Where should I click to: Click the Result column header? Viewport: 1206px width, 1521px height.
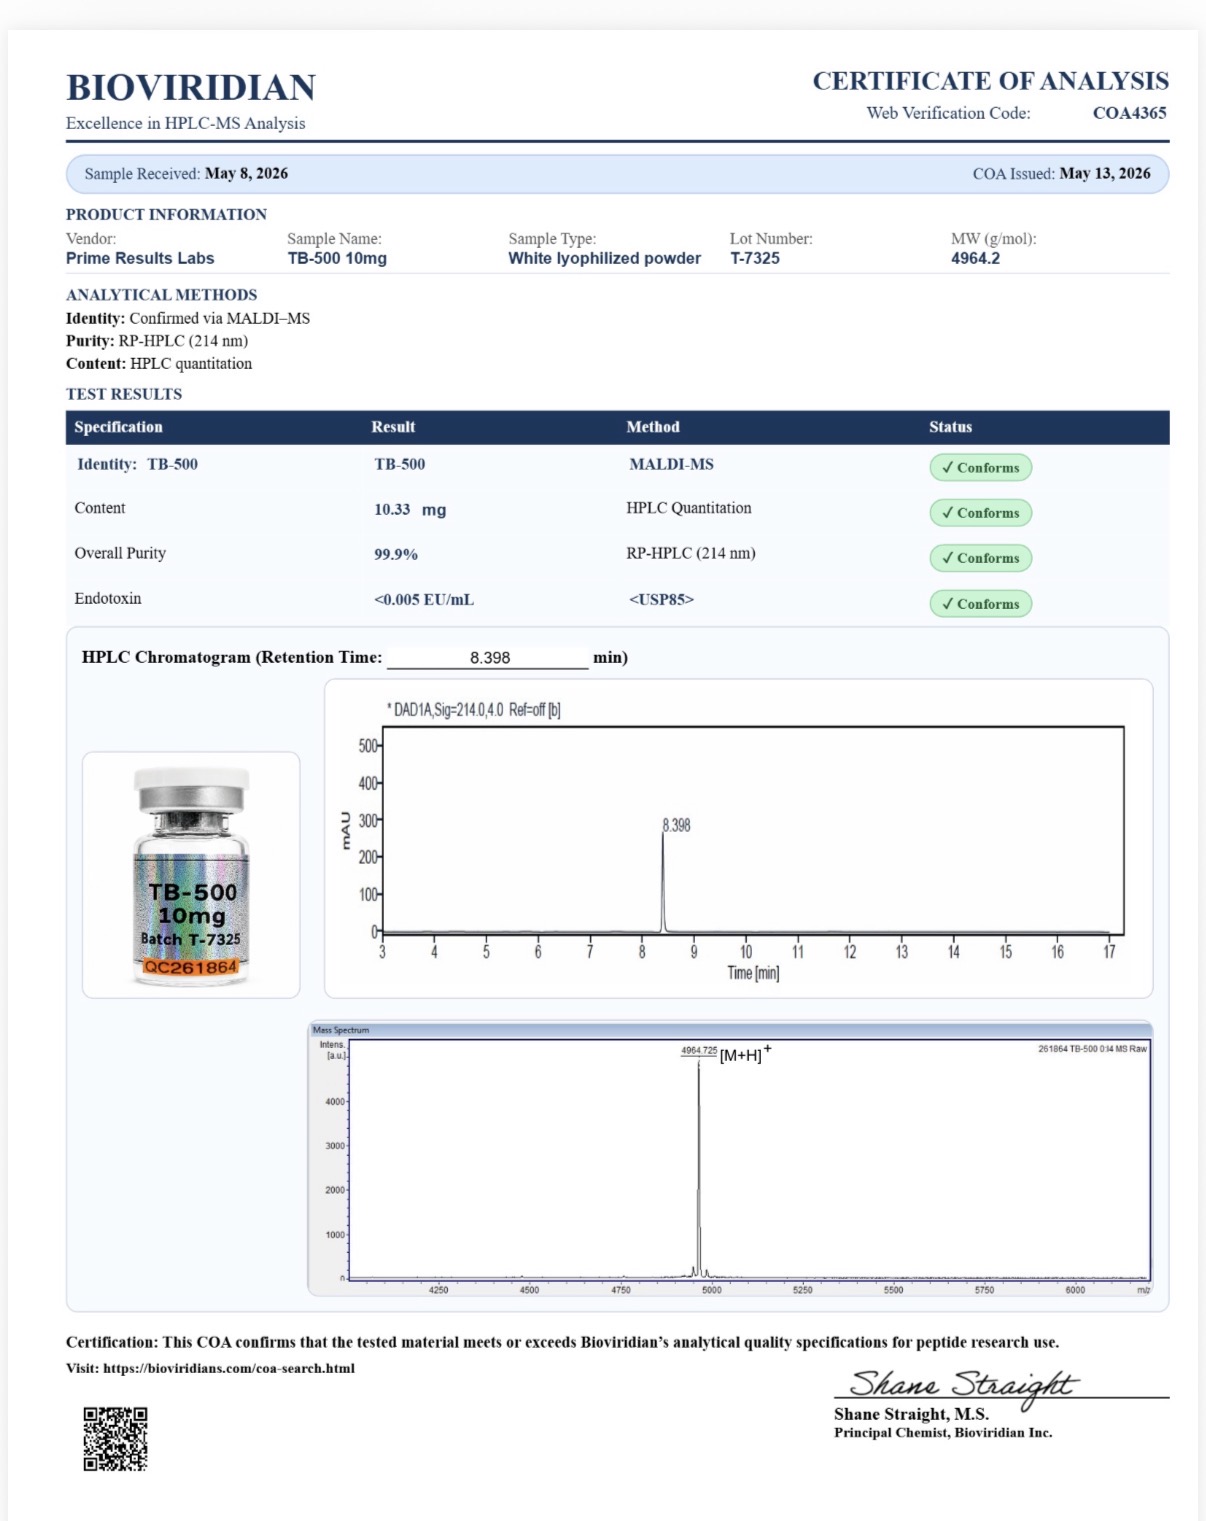[x=393, y=427]
